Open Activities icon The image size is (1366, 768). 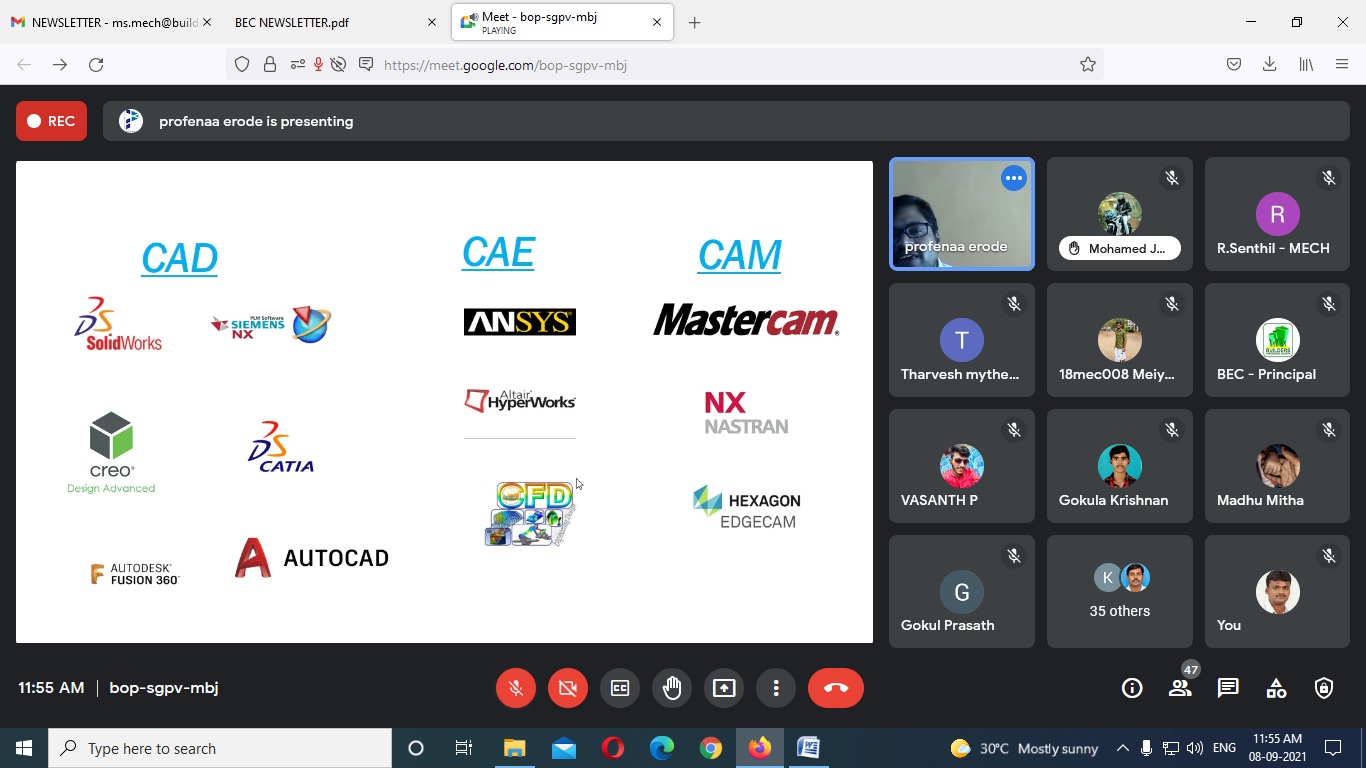tap(1276, 688)
